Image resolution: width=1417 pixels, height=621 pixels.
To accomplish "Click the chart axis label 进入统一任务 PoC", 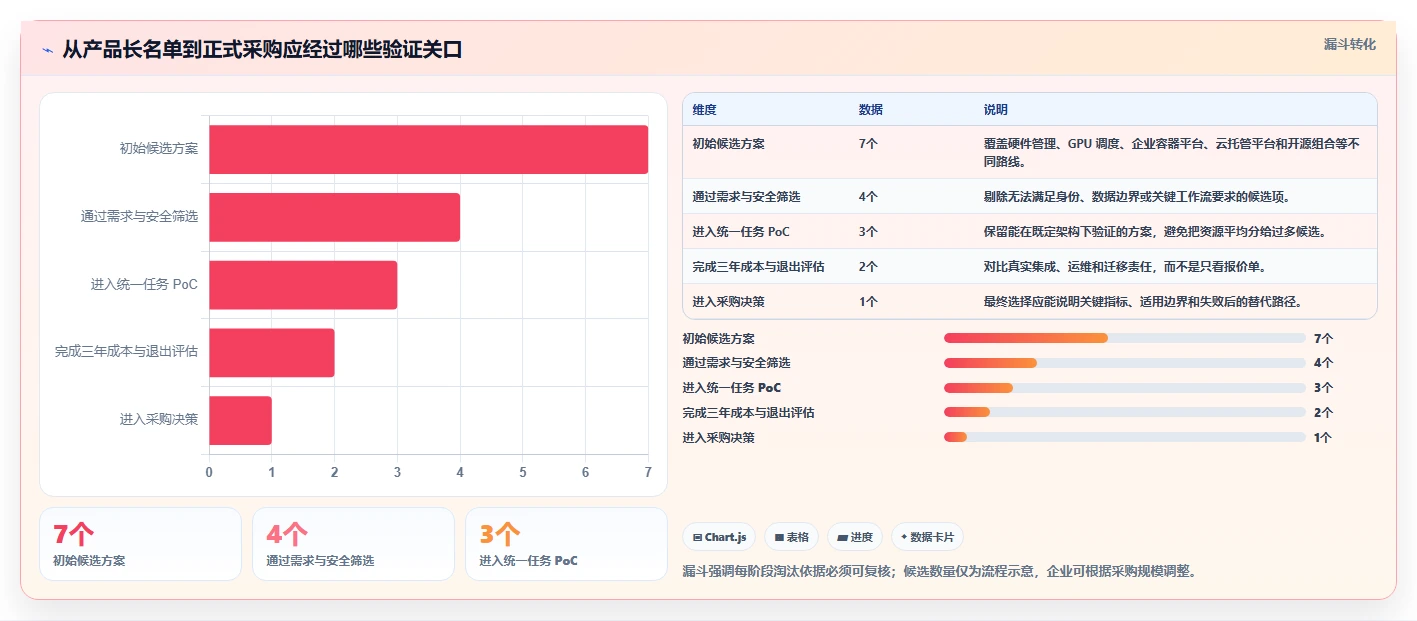I will tap(144, 285).
